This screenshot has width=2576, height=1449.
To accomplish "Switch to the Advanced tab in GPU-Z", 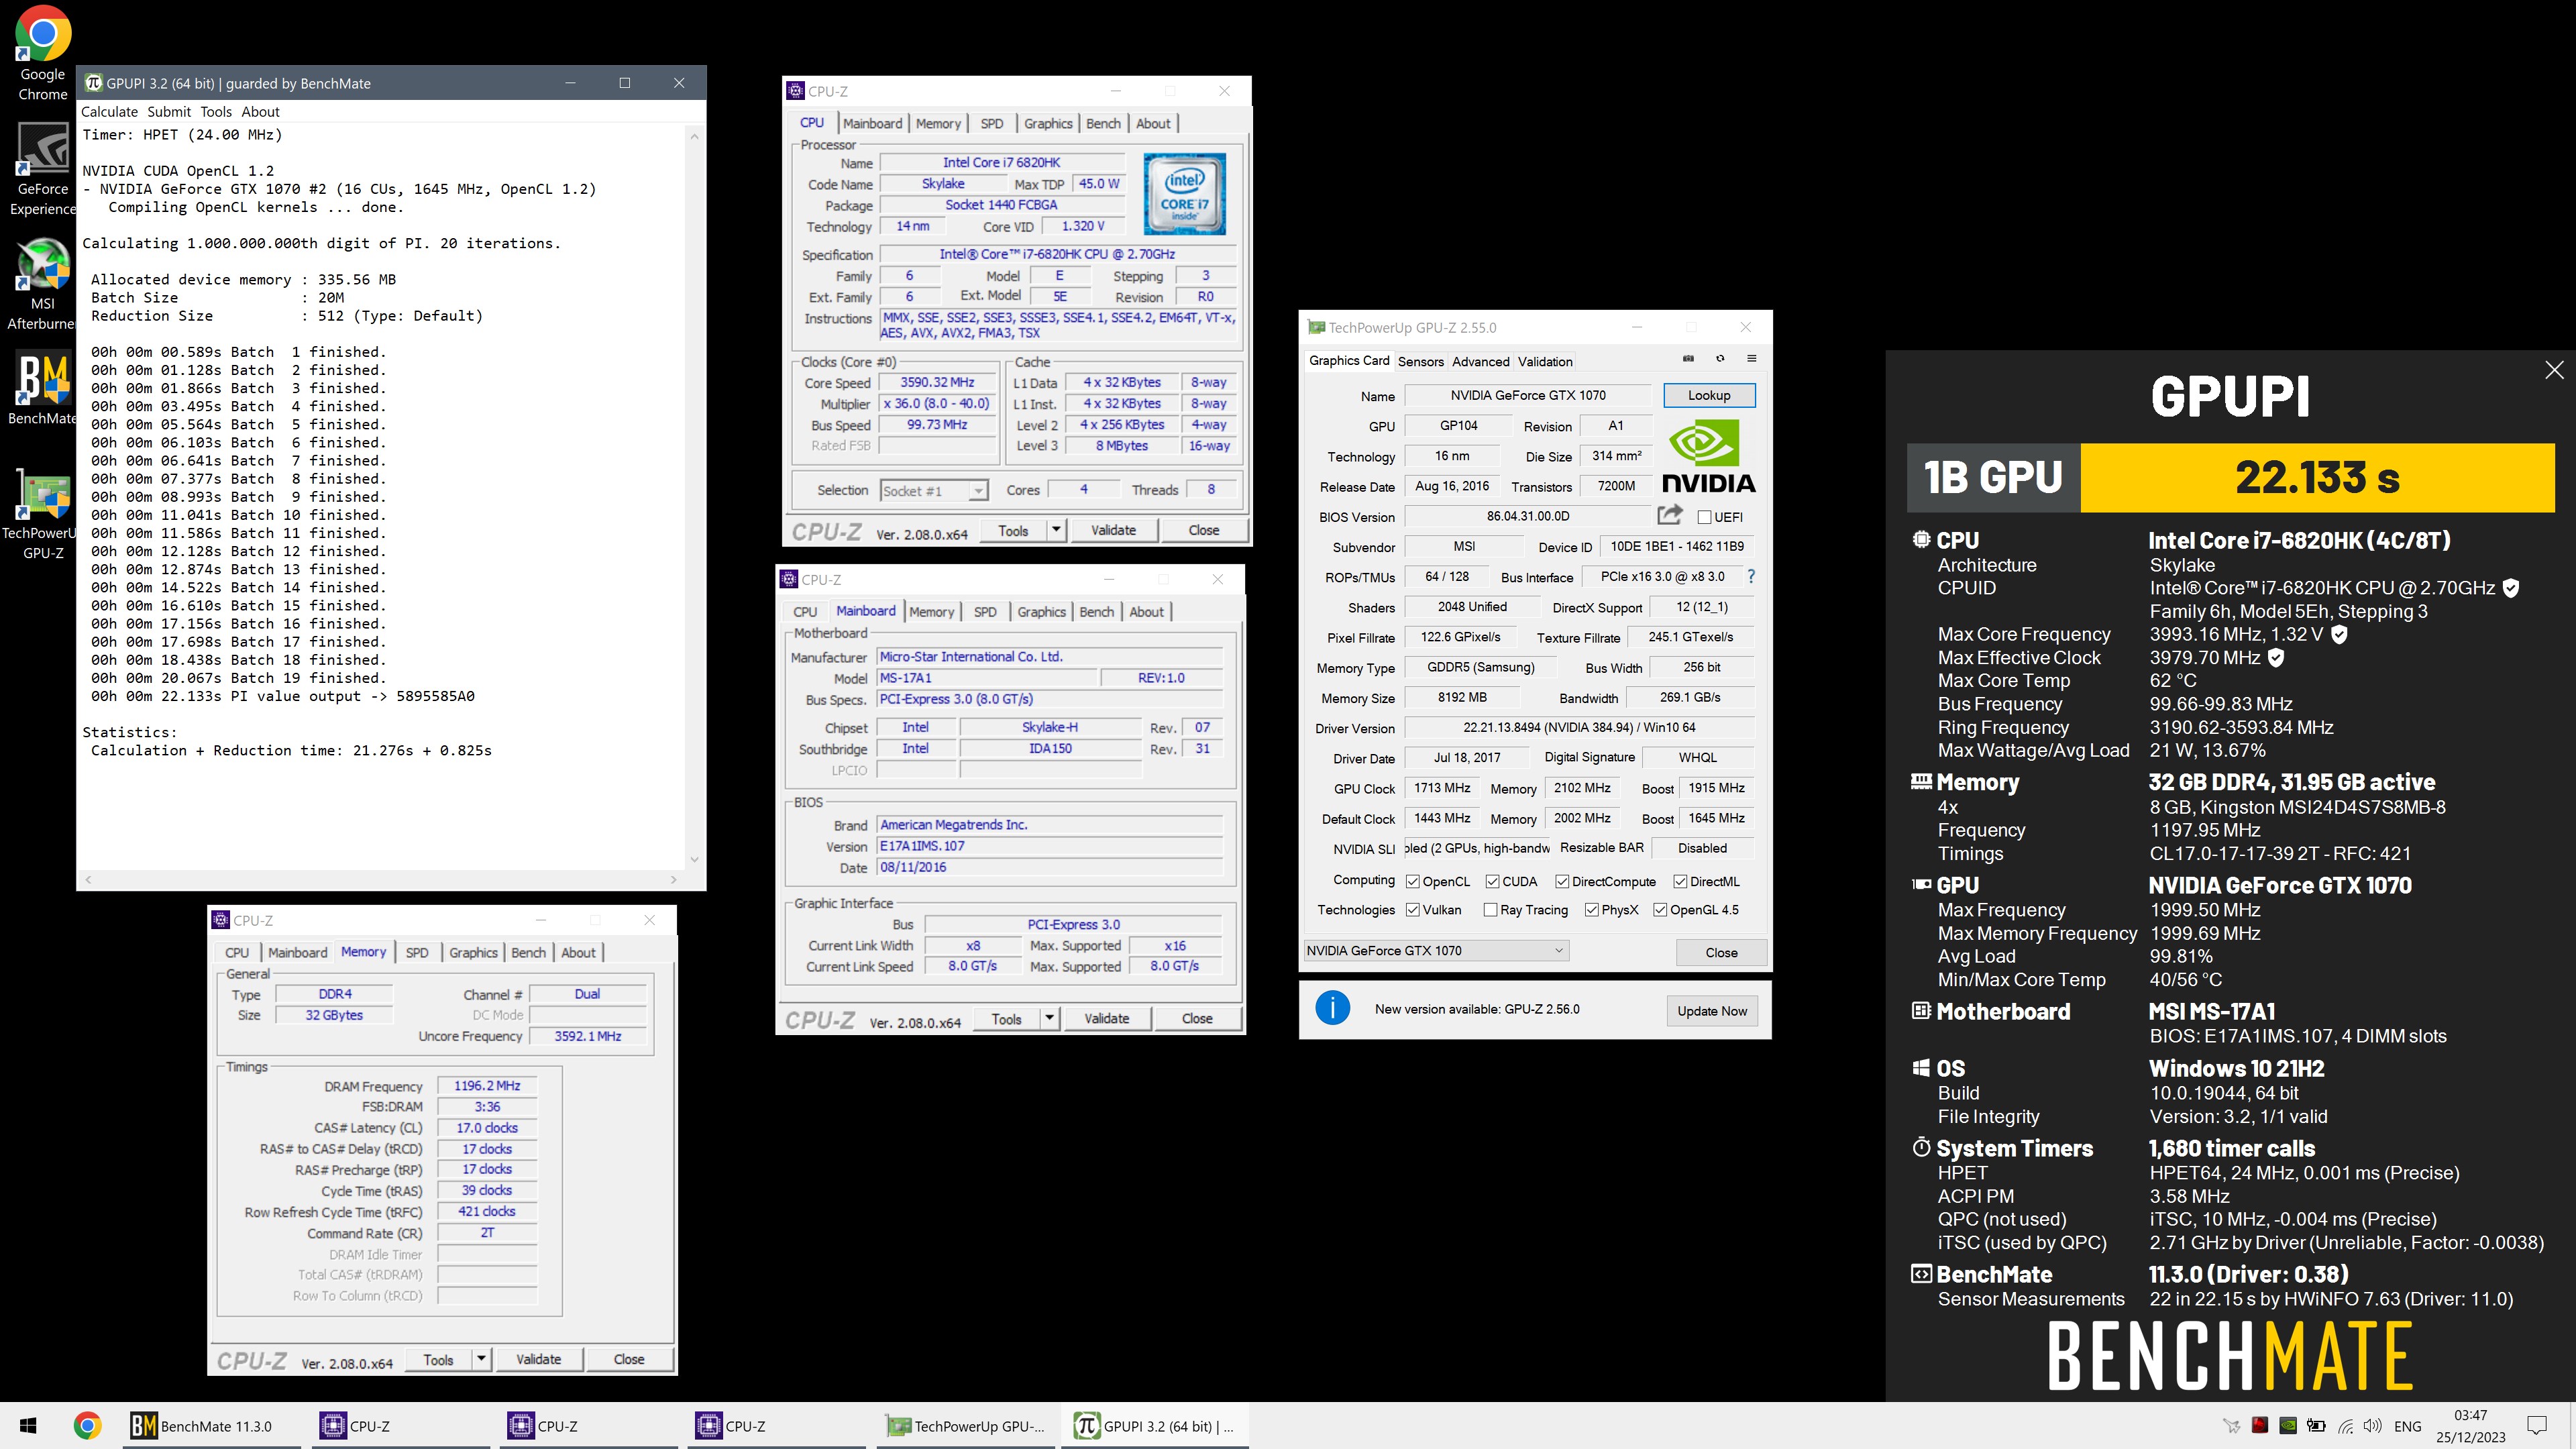I will click(x=1480, y=361).
